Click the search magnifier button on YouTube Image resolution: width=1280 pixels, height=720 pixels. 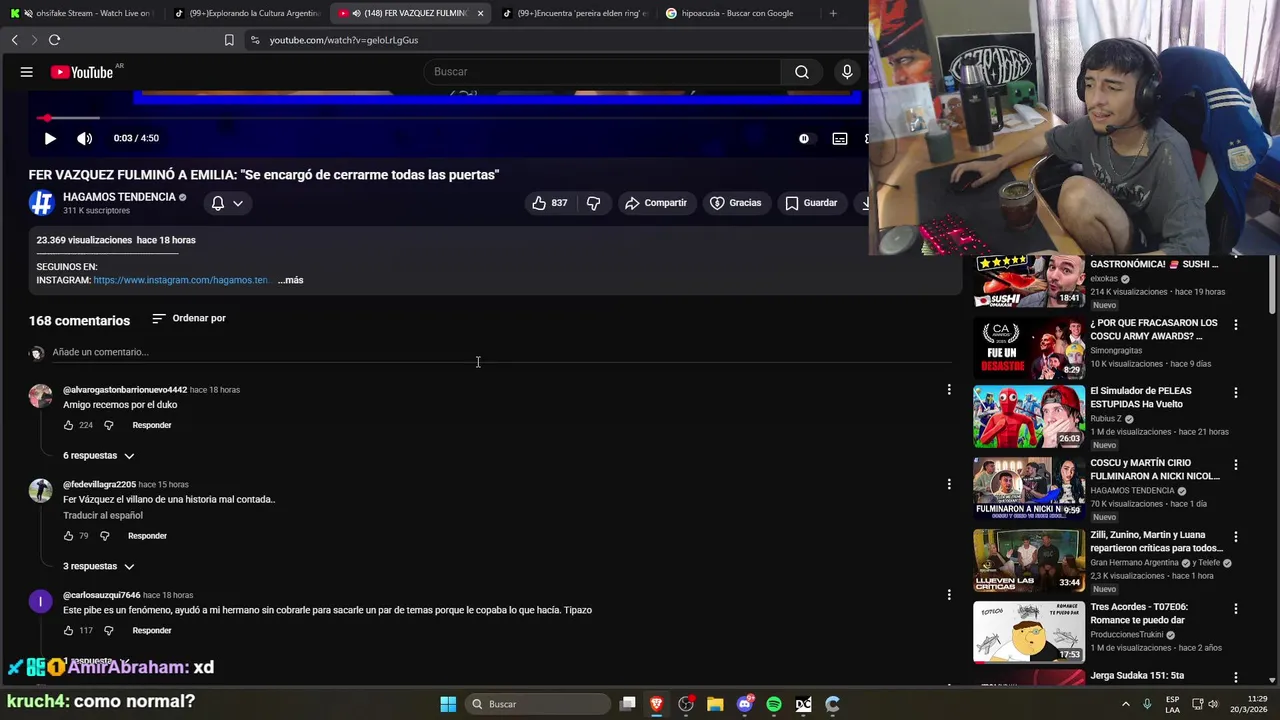(802, 72)
